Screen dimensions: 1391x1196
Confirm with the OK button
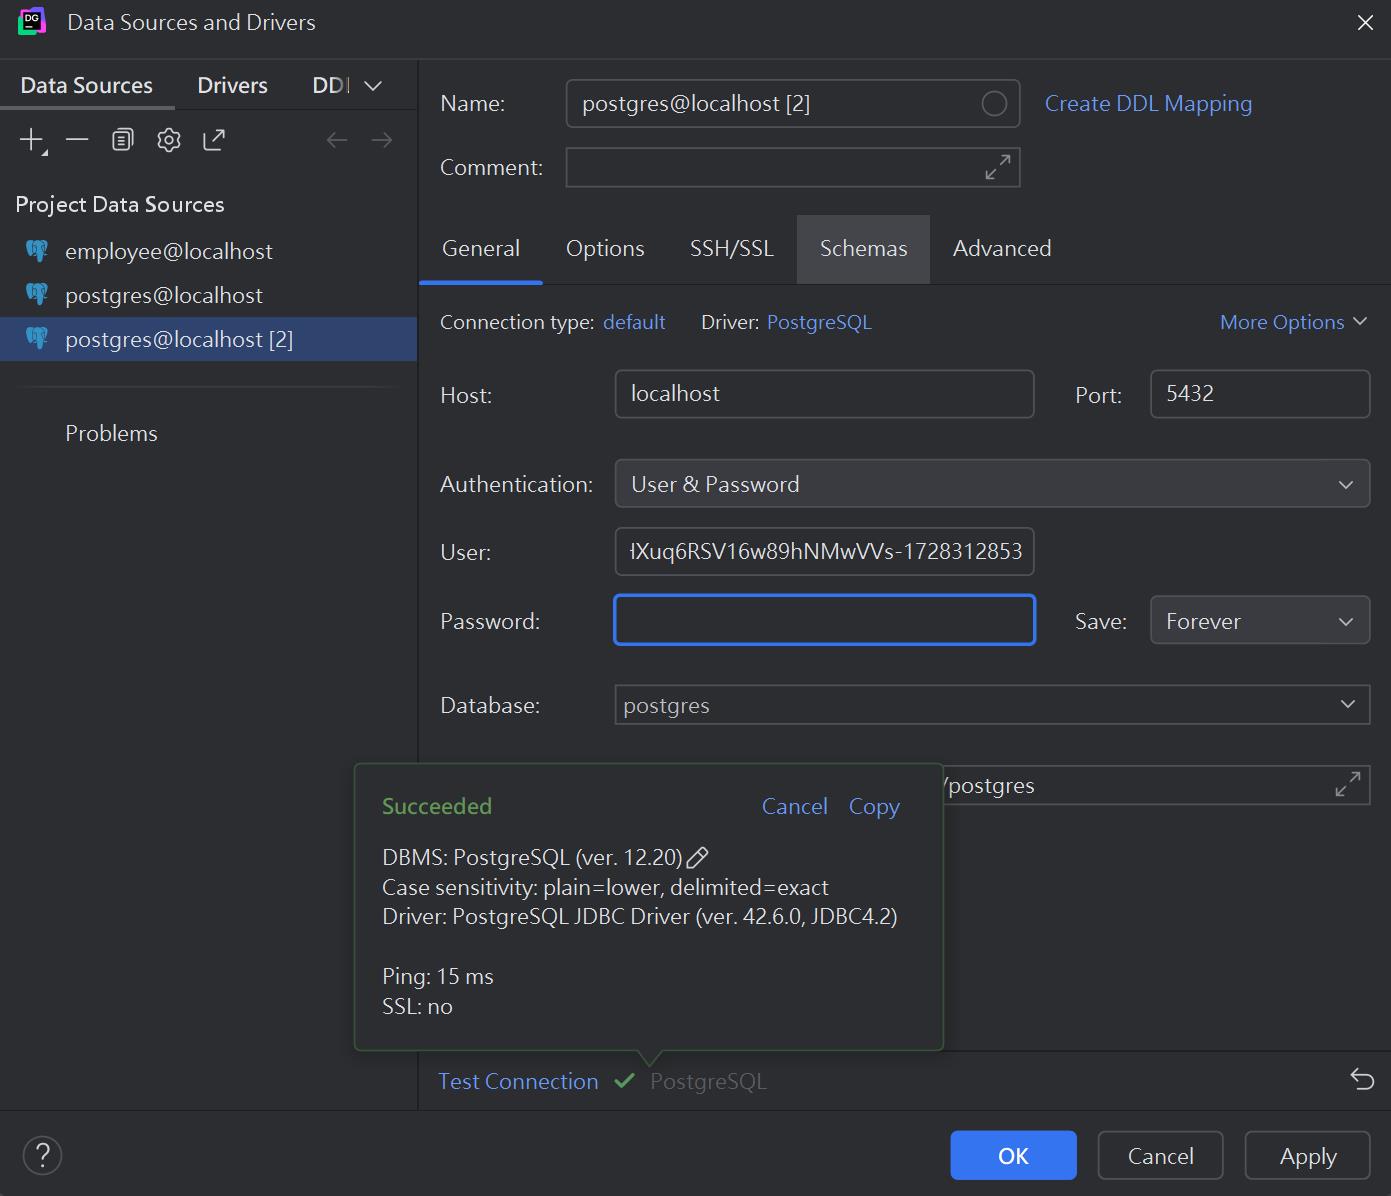click(1013, 1156)
